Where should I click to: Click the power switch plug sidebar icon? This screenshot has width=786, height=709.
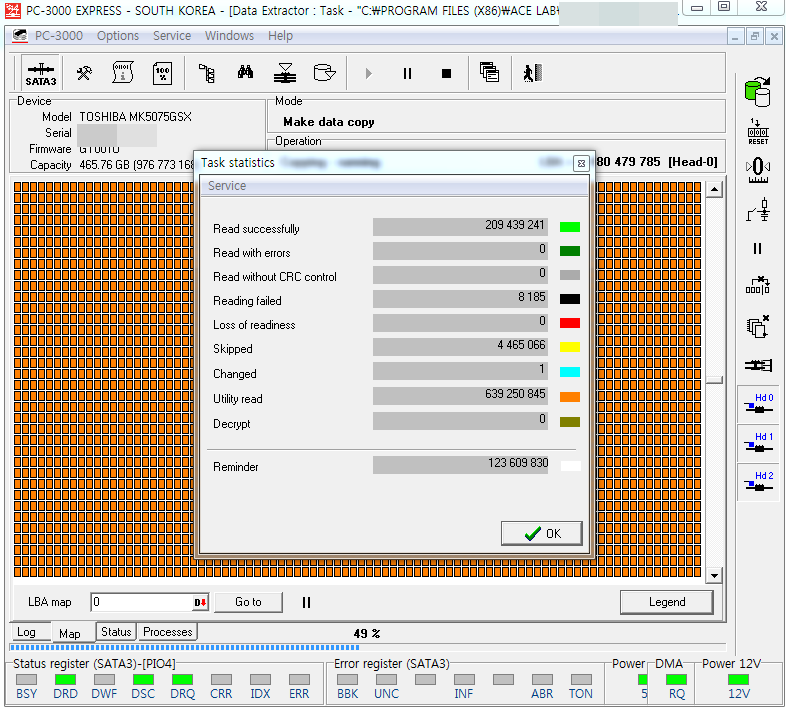tap(758, 210)
